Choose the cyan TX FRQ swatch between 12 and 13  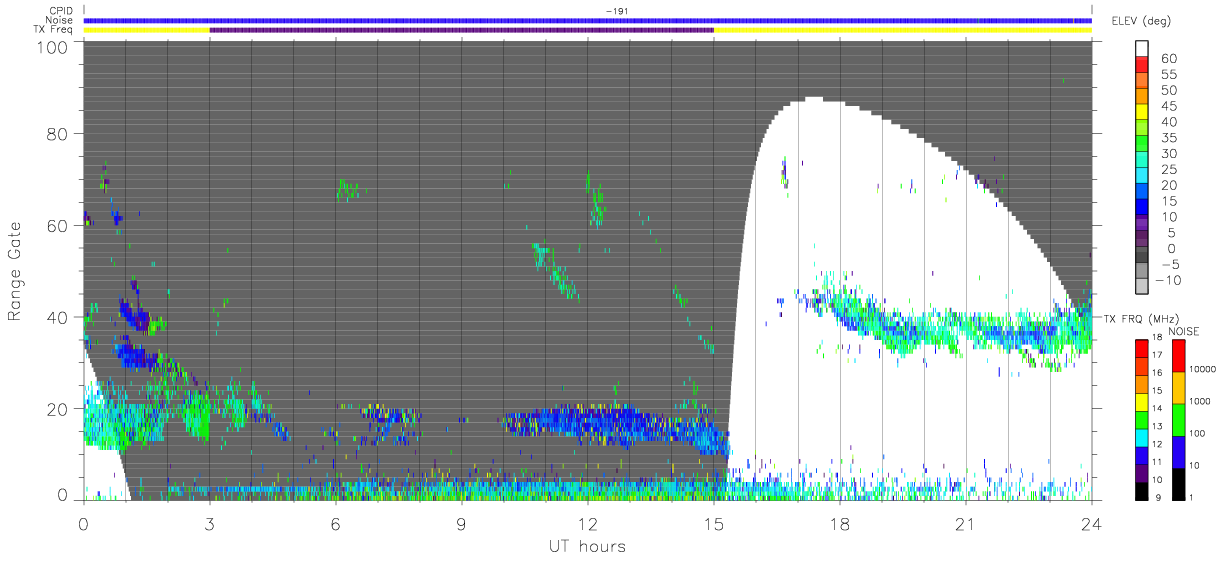(x=1142, y=438)
